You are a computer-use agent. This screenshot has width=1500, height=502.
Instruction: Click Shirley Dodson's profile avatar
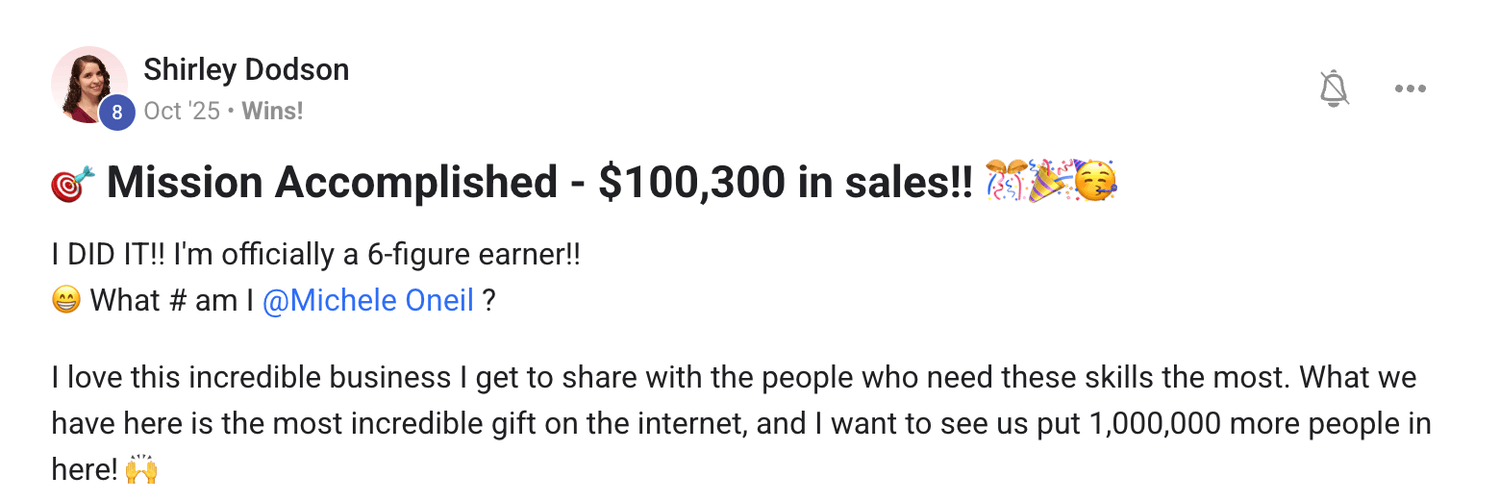click(88, 83)
